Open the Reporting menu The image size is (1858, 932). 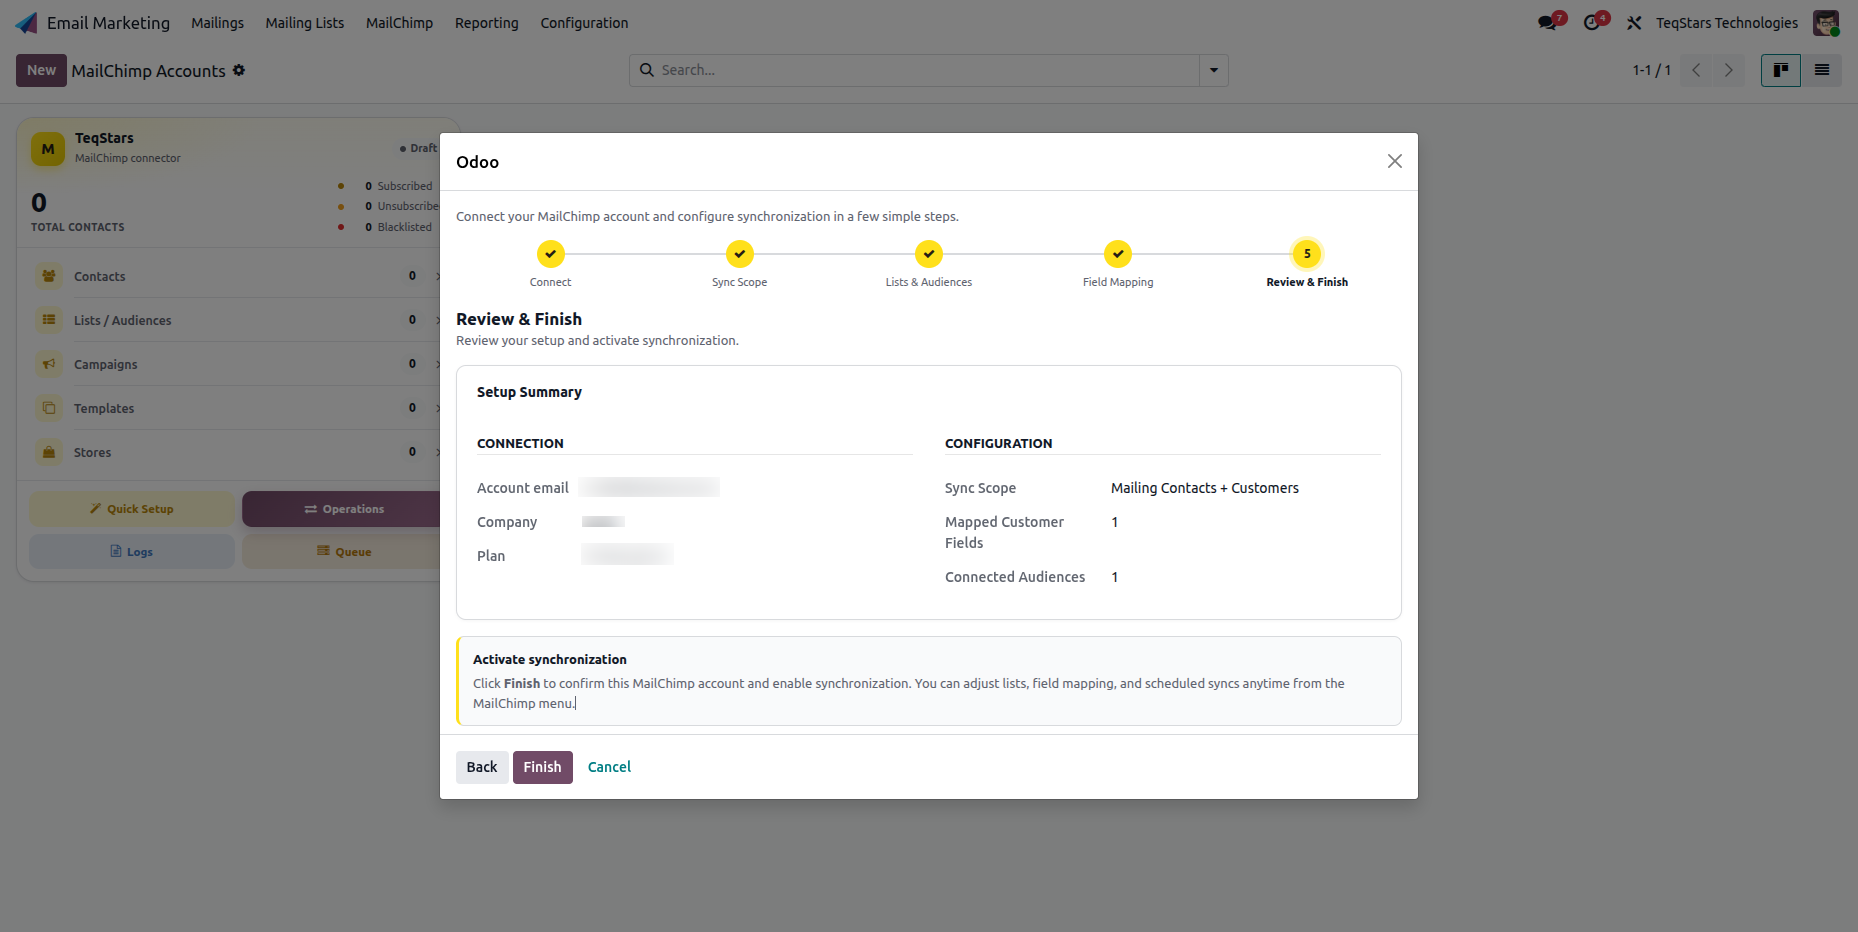click(487, 23)
